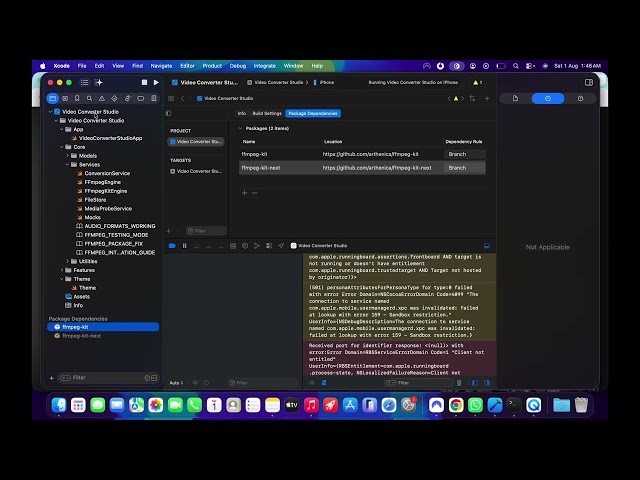Open the sparkle coding assistant button
640x480 pixels.
[x=99, y=82]
